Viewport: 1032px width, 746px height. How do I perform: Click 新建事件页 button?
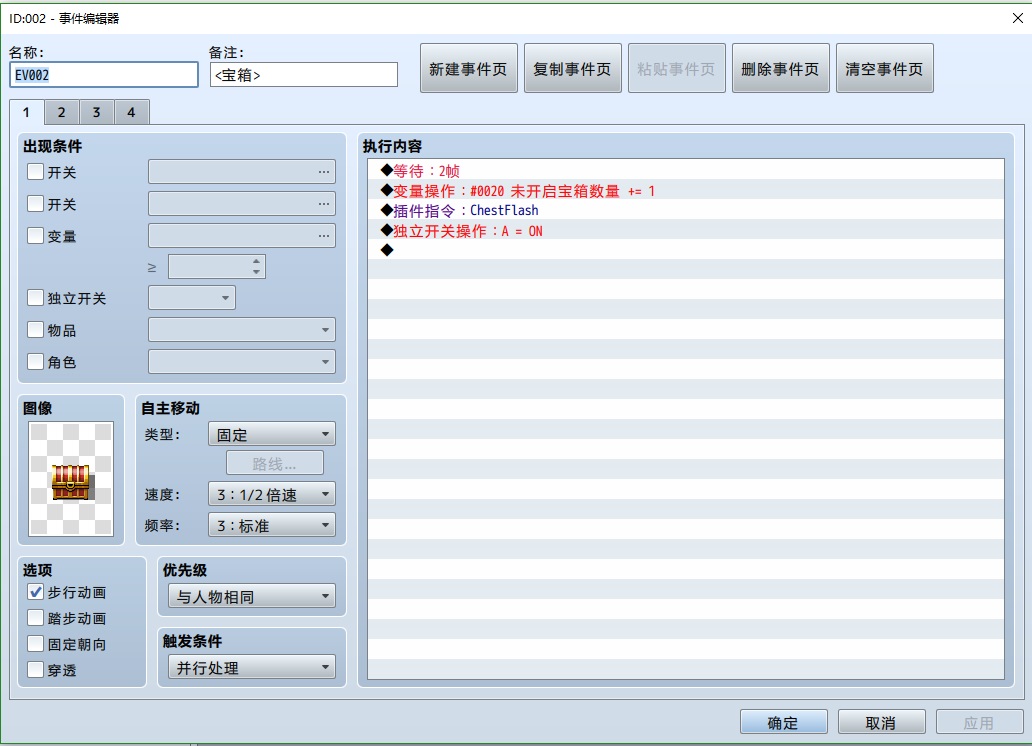coord(469,68)
